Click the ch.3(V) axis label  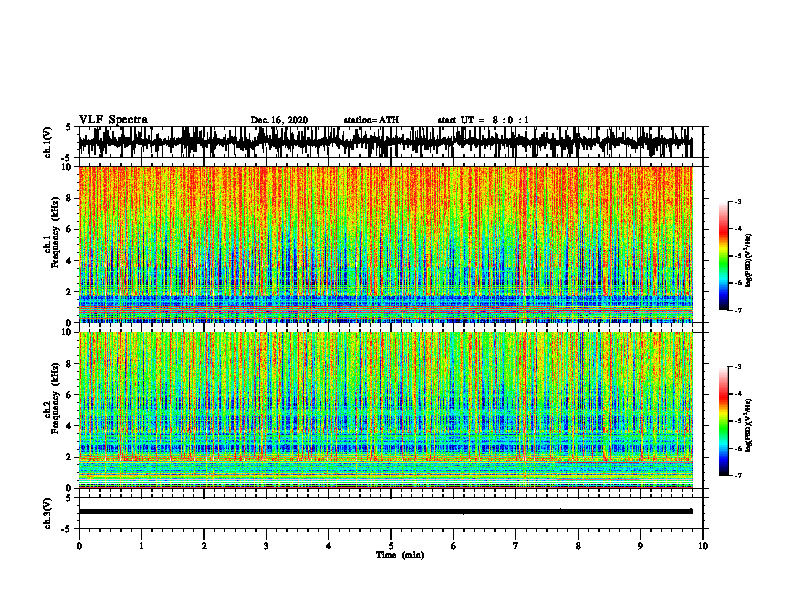click(x=48, y=513)
